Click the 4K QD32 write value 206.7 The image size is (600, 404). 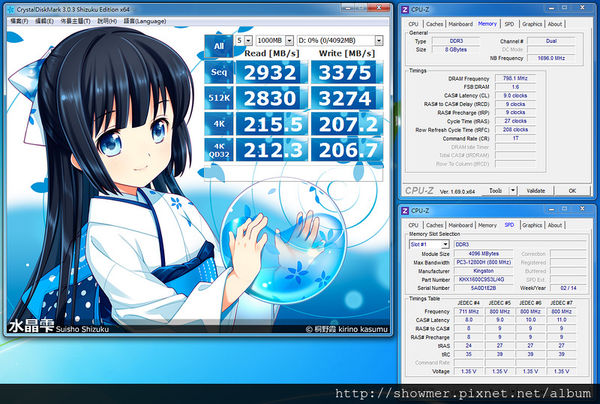(x=346, y=150)
